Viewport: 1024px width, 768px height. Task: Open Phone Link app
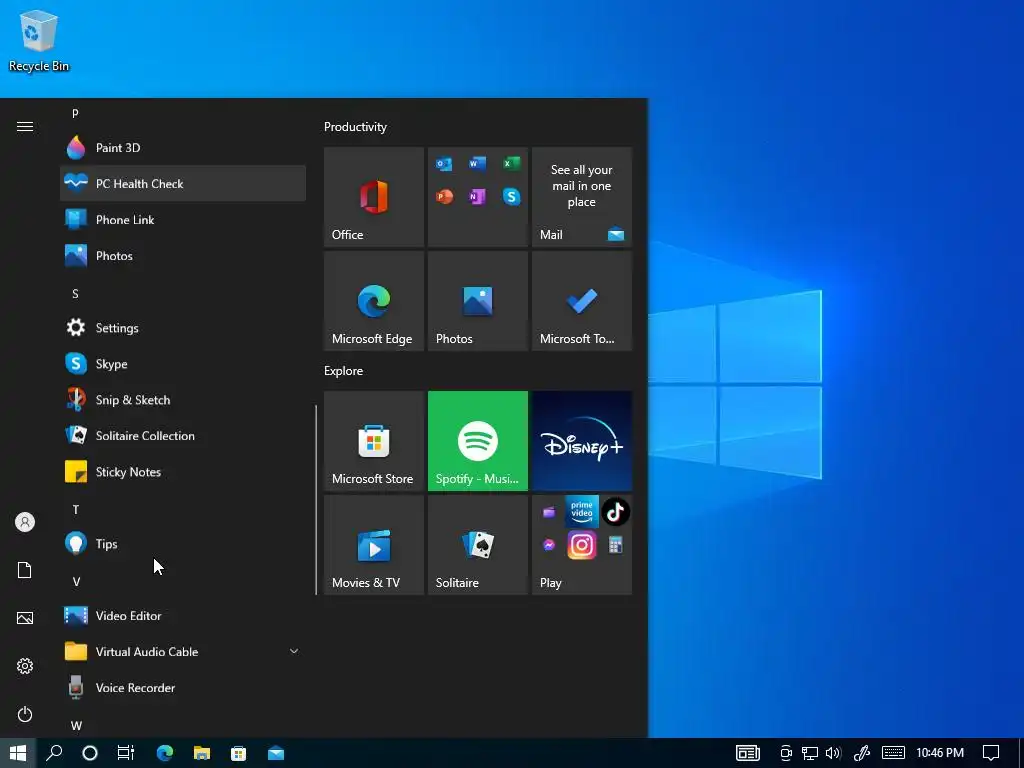(183, 219)
